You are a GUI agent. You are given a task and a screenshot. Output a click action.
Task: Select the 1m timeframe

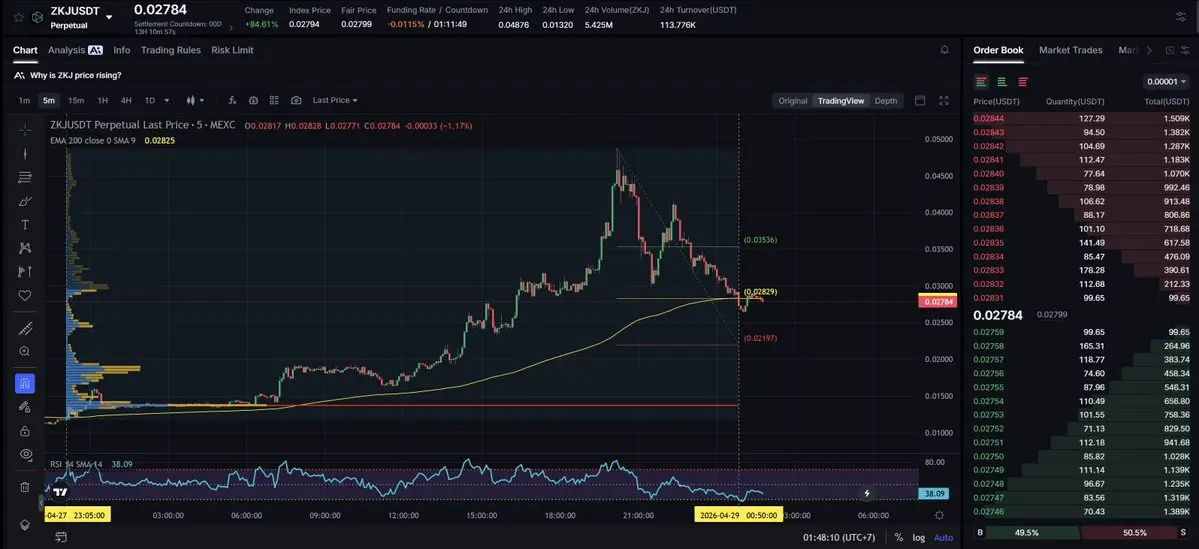tap(24, 100)
